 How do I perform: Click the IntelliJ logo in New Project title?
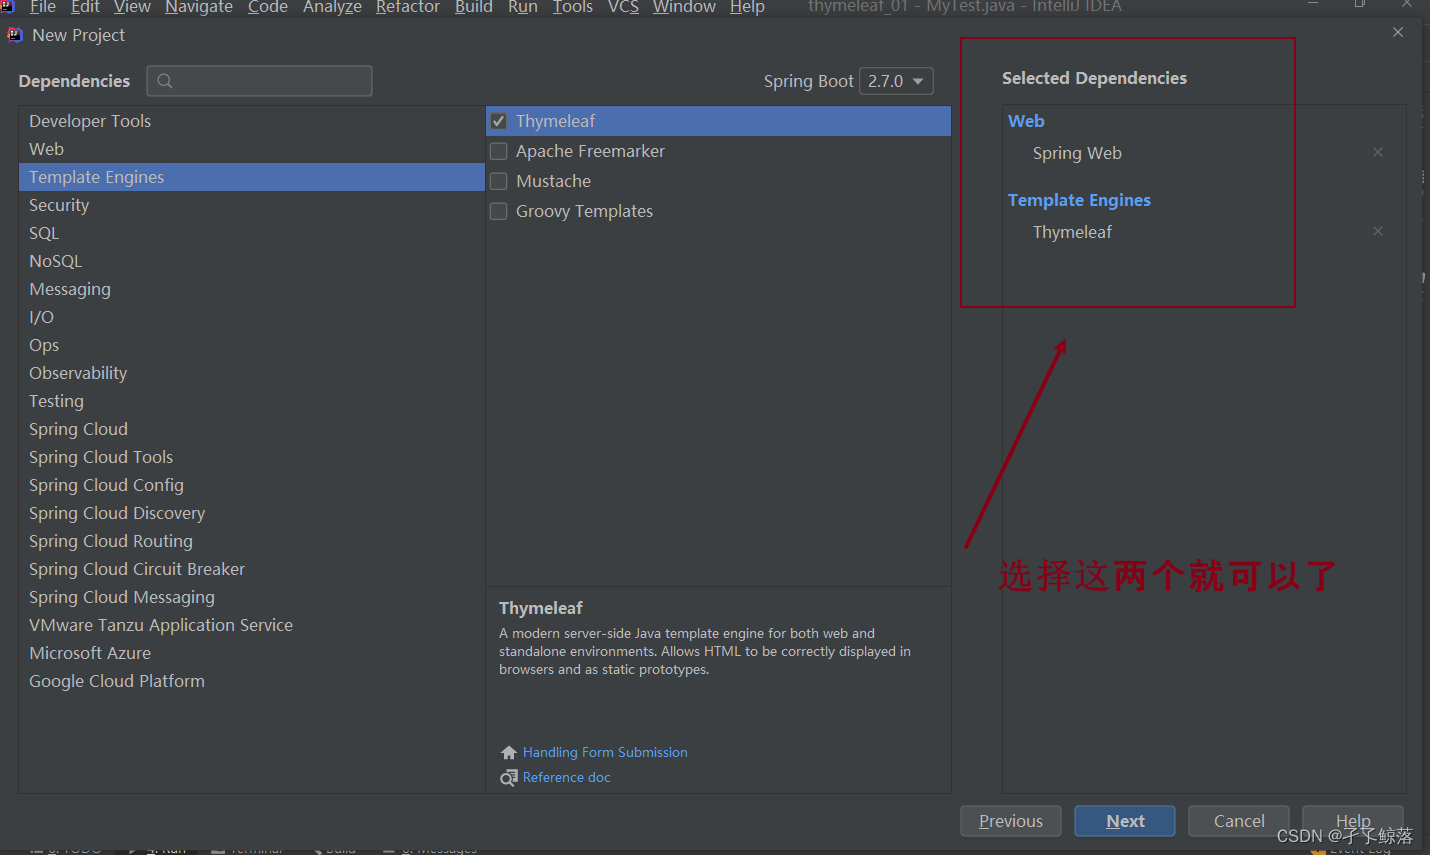pyautogui.click(x=15, y=35)
